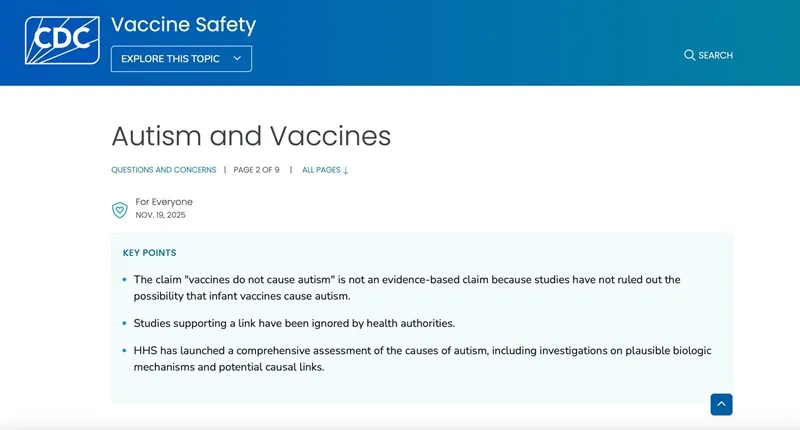
Task: Click the Autism and Vaccines page heading
Action: 250,136
